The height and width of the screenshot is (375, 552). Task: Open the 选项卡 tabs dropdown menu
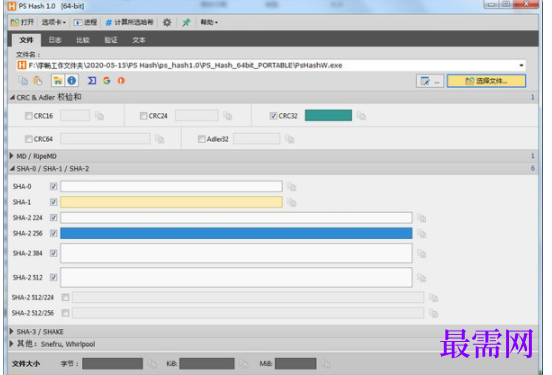tap(54, 23)
